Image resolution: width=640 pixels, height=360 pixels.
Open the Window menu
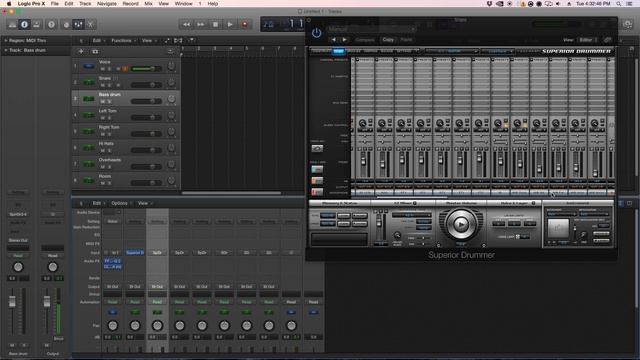(x=183, y=4)
